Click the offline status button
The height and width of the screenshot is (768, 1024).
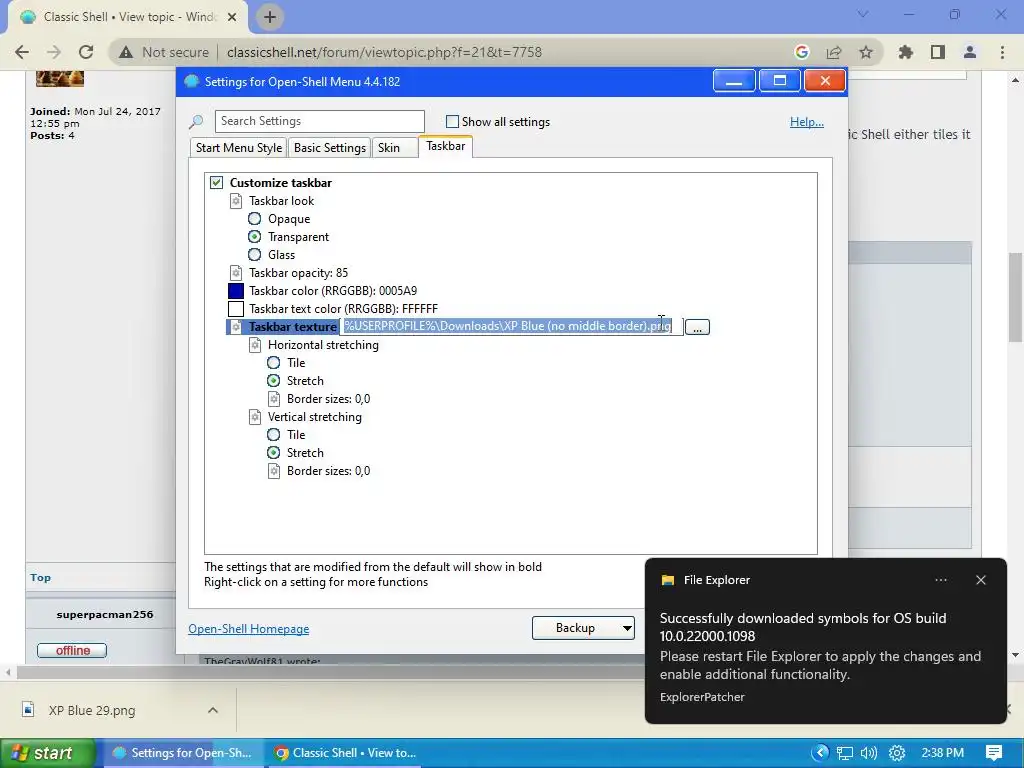click(72, 650)
